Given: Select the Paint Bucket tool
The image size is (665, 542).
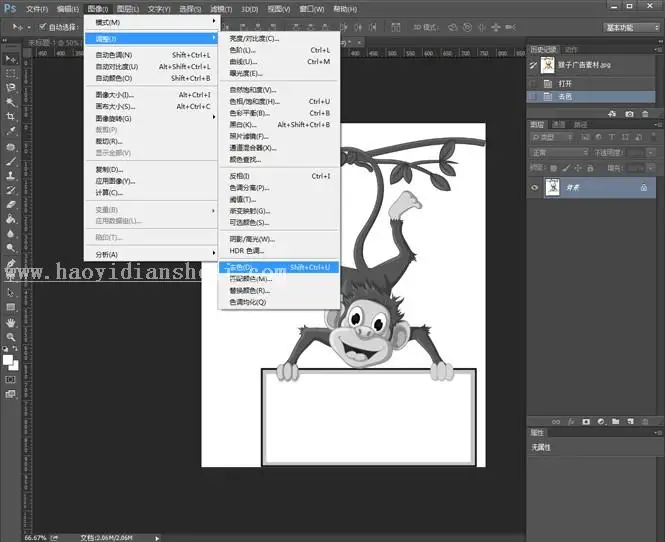Looking at the screenshot, I should tap(11, 219).
